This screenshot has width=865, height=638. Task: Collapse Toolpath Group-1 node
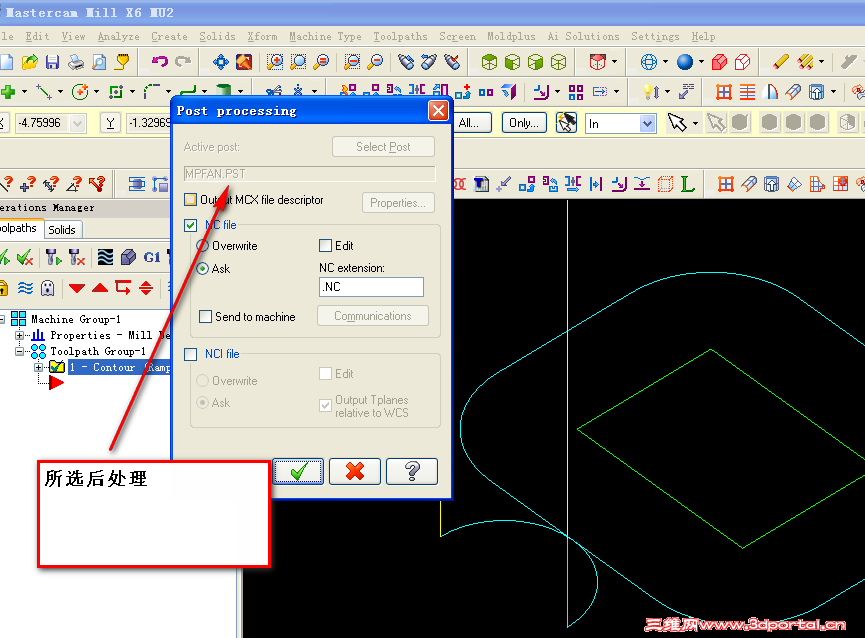(x=20, y=351)
